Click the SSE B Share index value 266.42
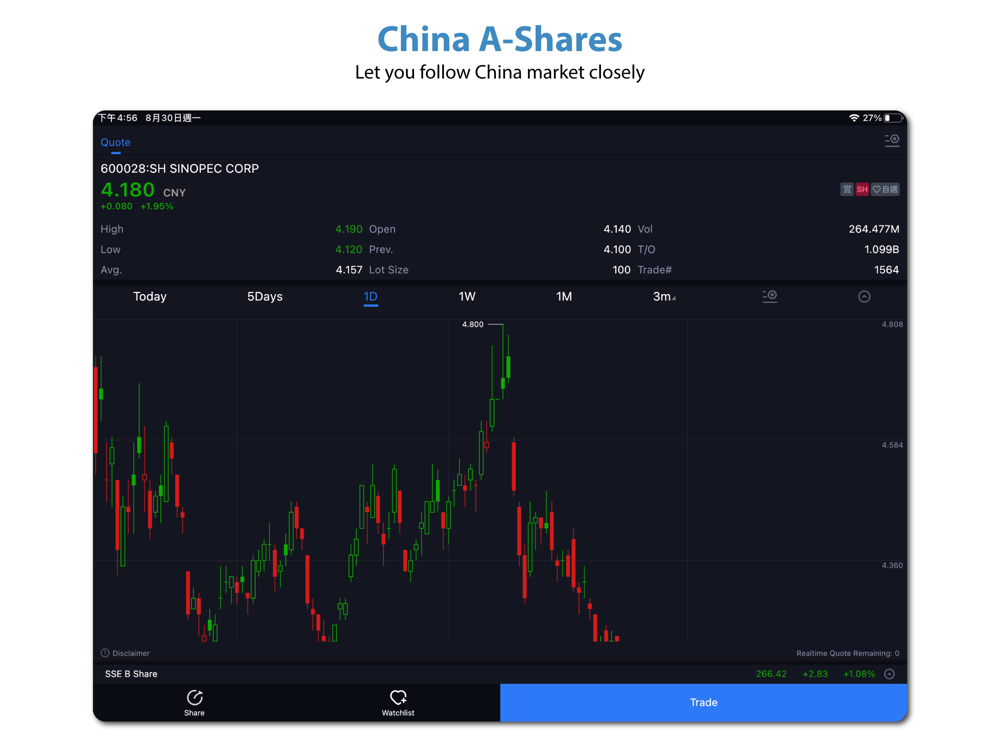Viewport: 1000px width, 750px height. 771,674
